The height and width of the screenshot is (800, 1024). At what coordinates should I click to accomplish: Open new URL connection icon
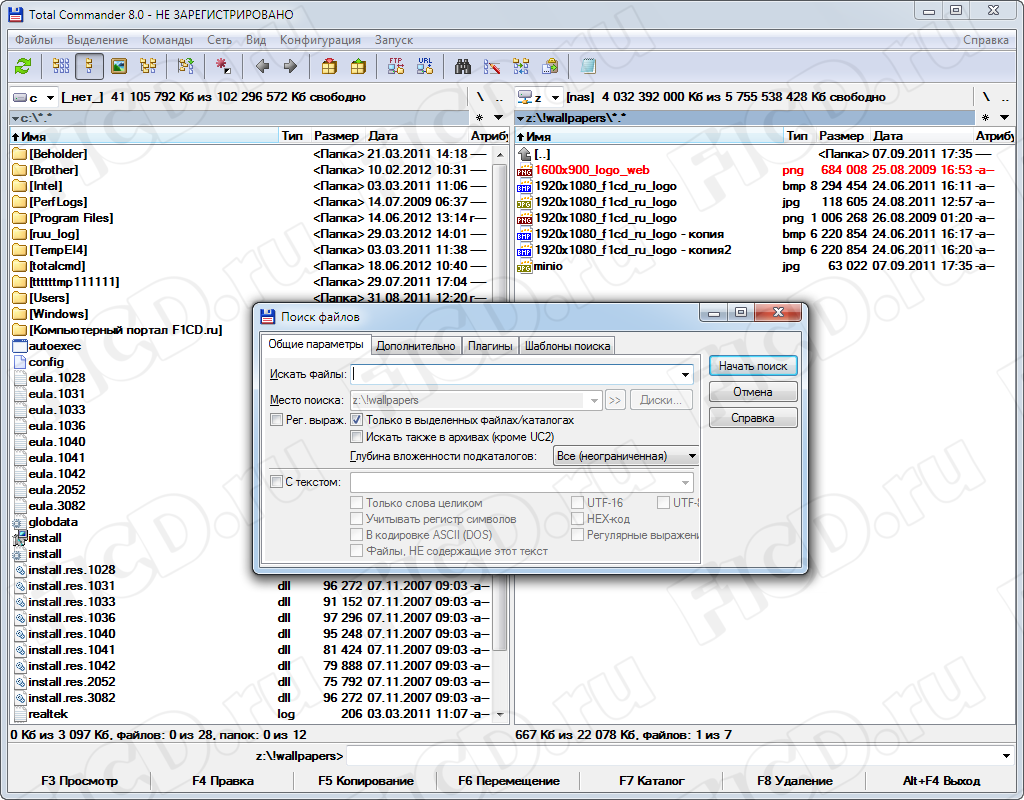(425, 66)
